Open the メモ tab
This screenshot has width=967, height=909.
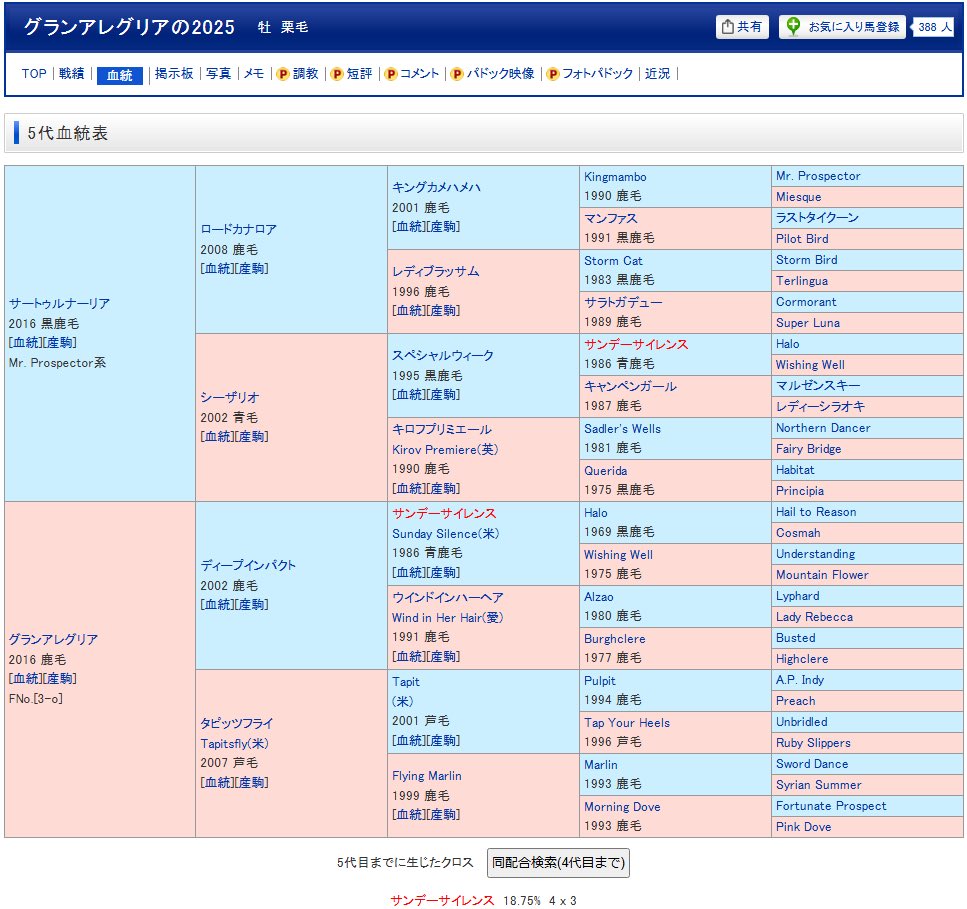pos(253,73)
